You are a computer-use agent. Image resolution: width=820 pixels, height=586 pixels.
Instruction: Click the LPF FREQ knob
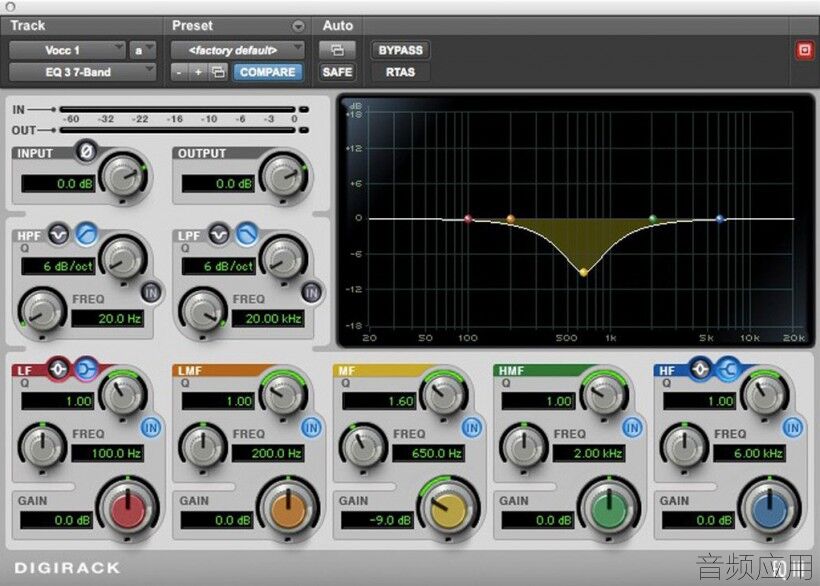[203, 311]
